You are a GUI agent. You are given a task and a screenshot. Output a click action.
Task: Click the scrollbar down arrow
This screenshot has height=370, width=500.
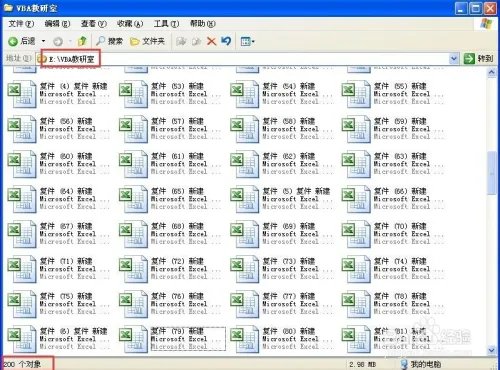pyautogui.click(x=492, y=350)
